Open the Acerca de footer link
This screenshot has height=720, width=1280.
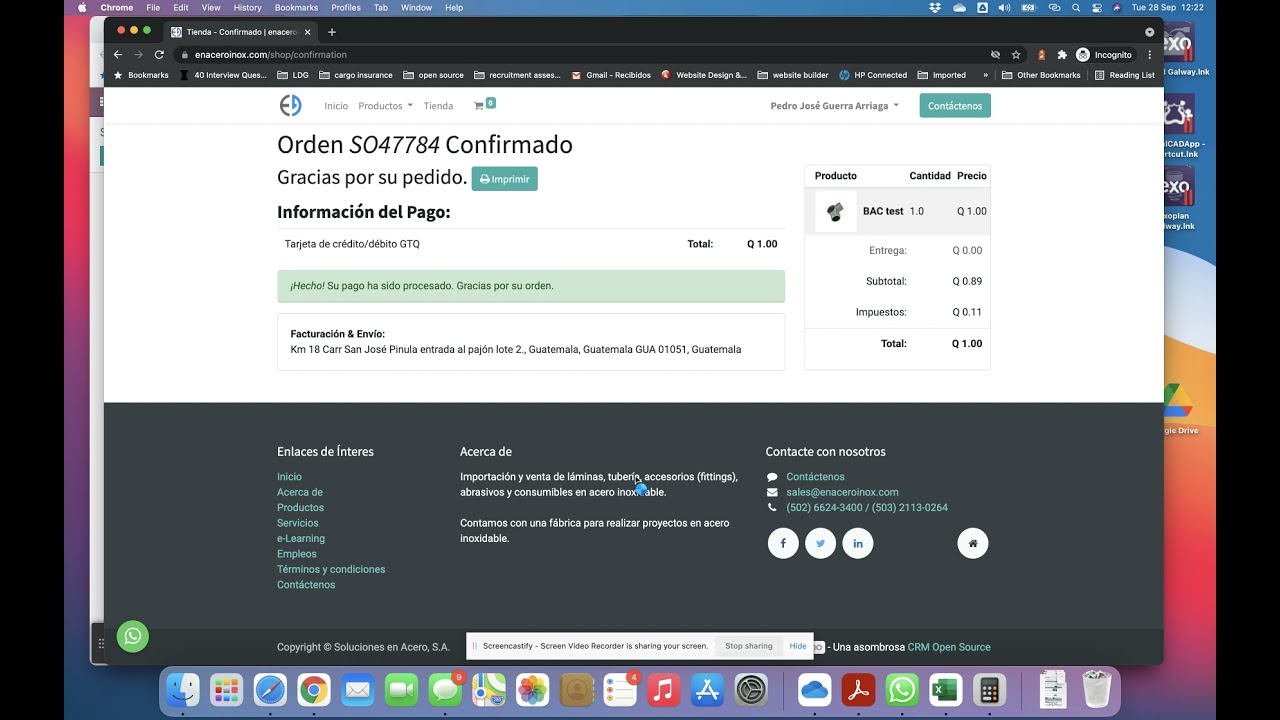point(300,492)
